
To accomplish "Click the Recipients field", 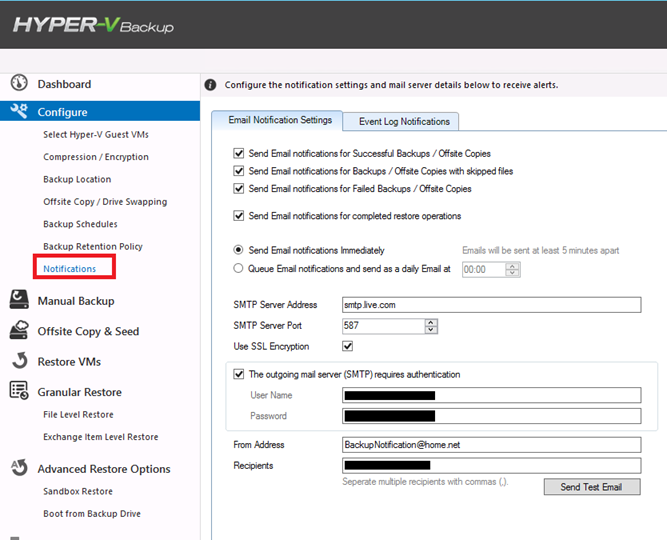I will point(491,466).
